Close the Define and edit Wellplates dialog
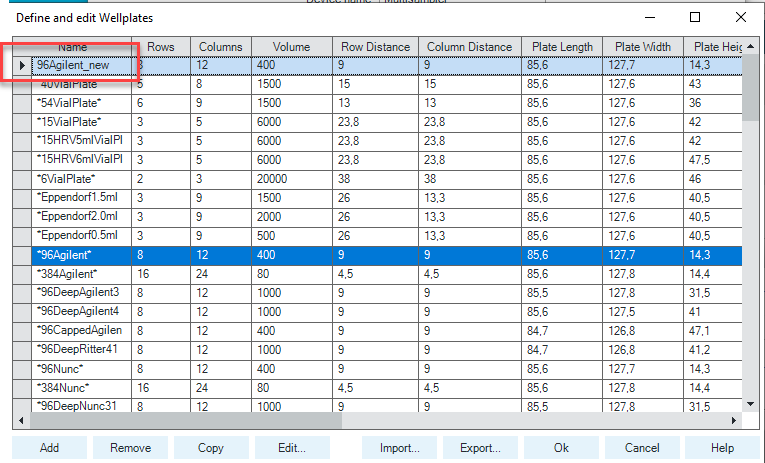The image size is (765, 463). click(x=741, y=18)
